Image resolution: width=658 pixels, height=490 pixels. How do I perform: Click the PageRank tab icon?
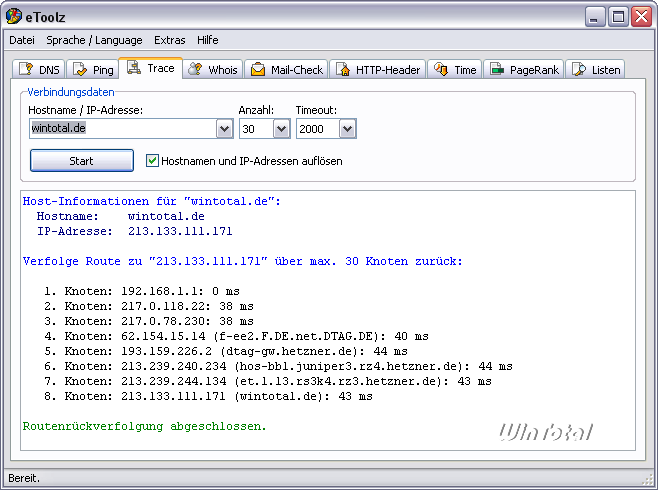[x=497, y=69]
